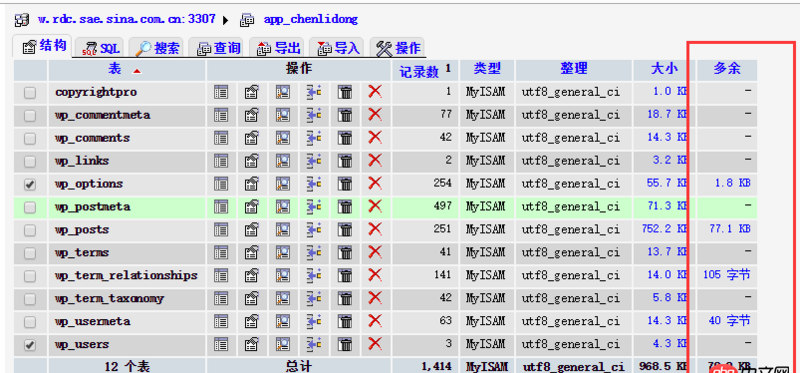
Task: Open structure icon for wp_terms
Action: click(x=252, y=253)
